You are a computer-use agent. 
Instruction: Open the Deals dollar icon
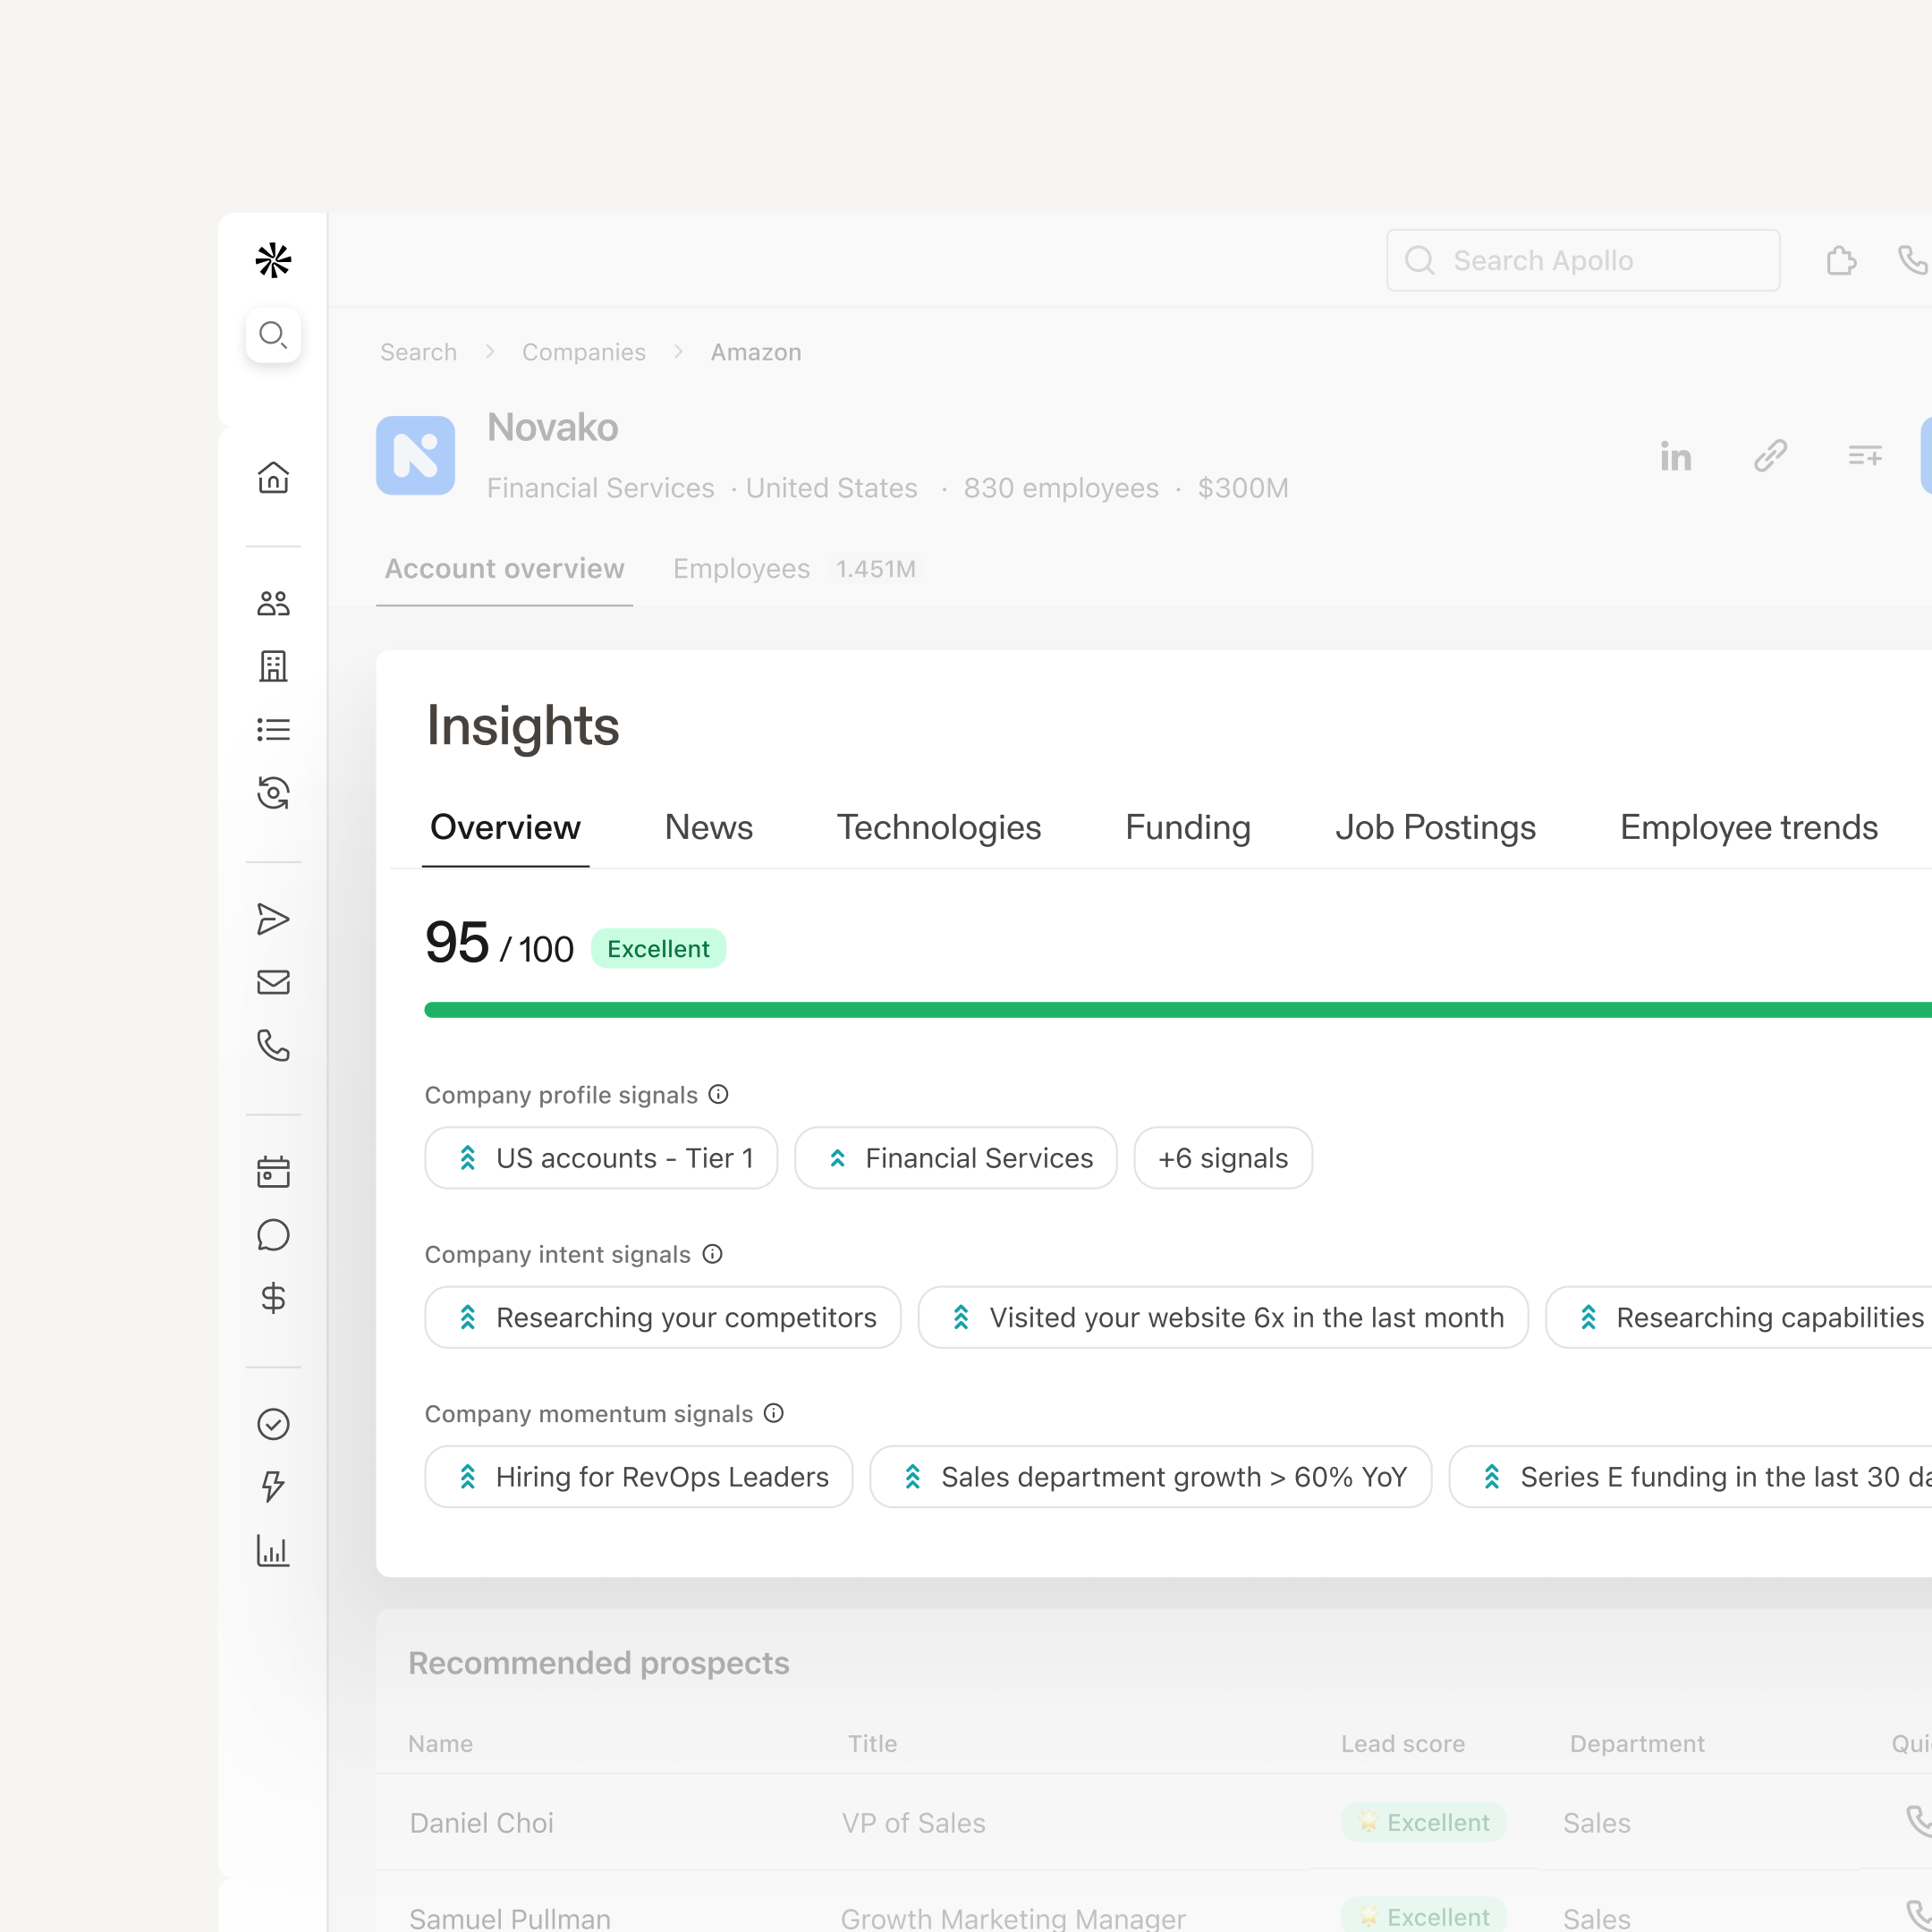click(273, 1298)
